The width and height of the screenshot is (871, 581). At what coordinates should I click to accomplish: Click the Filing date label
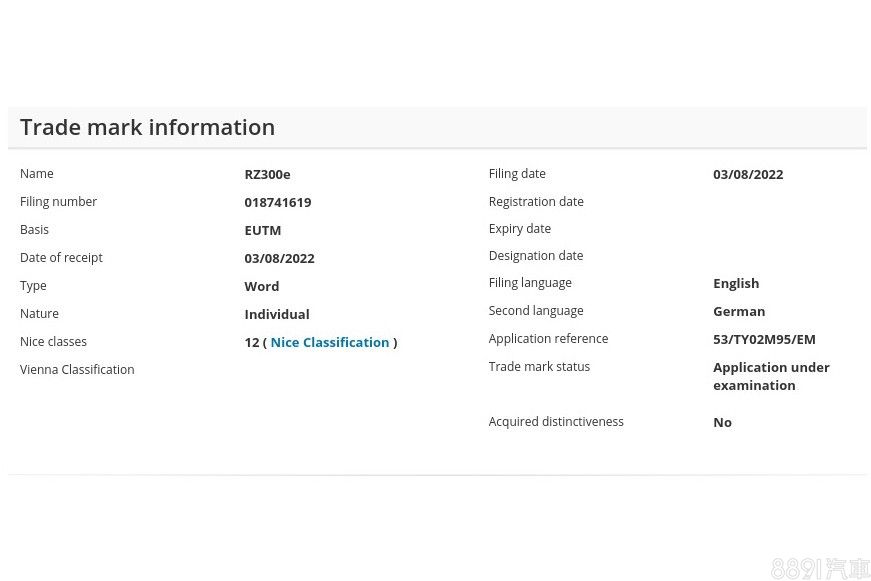click(x=517, y=174)
